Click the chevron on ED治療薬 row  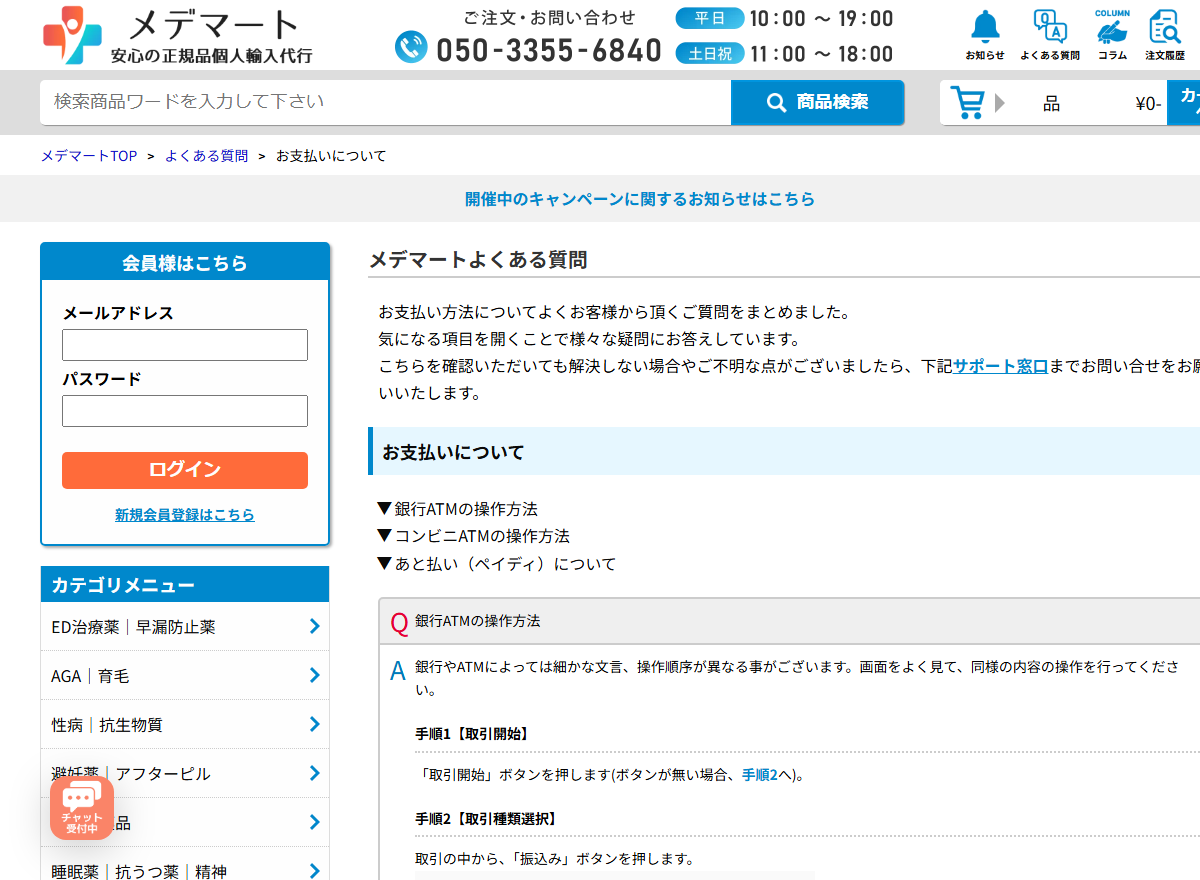(314, 626)
